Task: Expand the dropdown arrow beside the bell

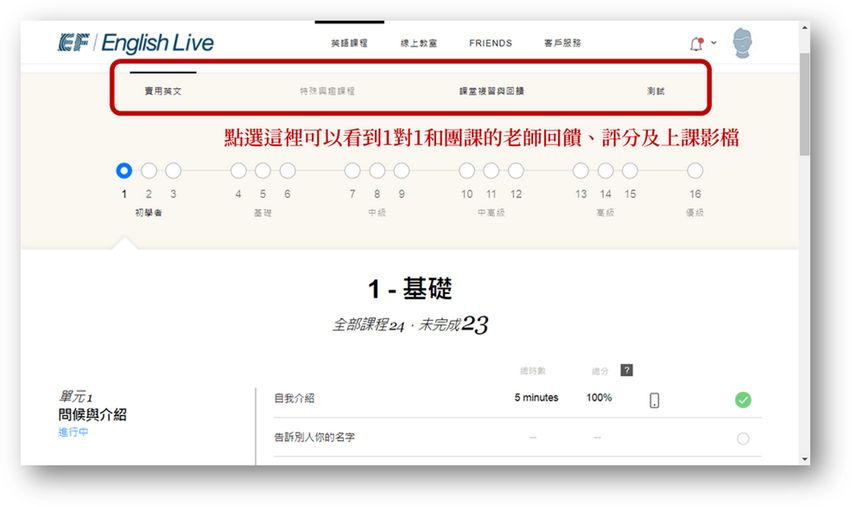Action: tap(714, 43)
